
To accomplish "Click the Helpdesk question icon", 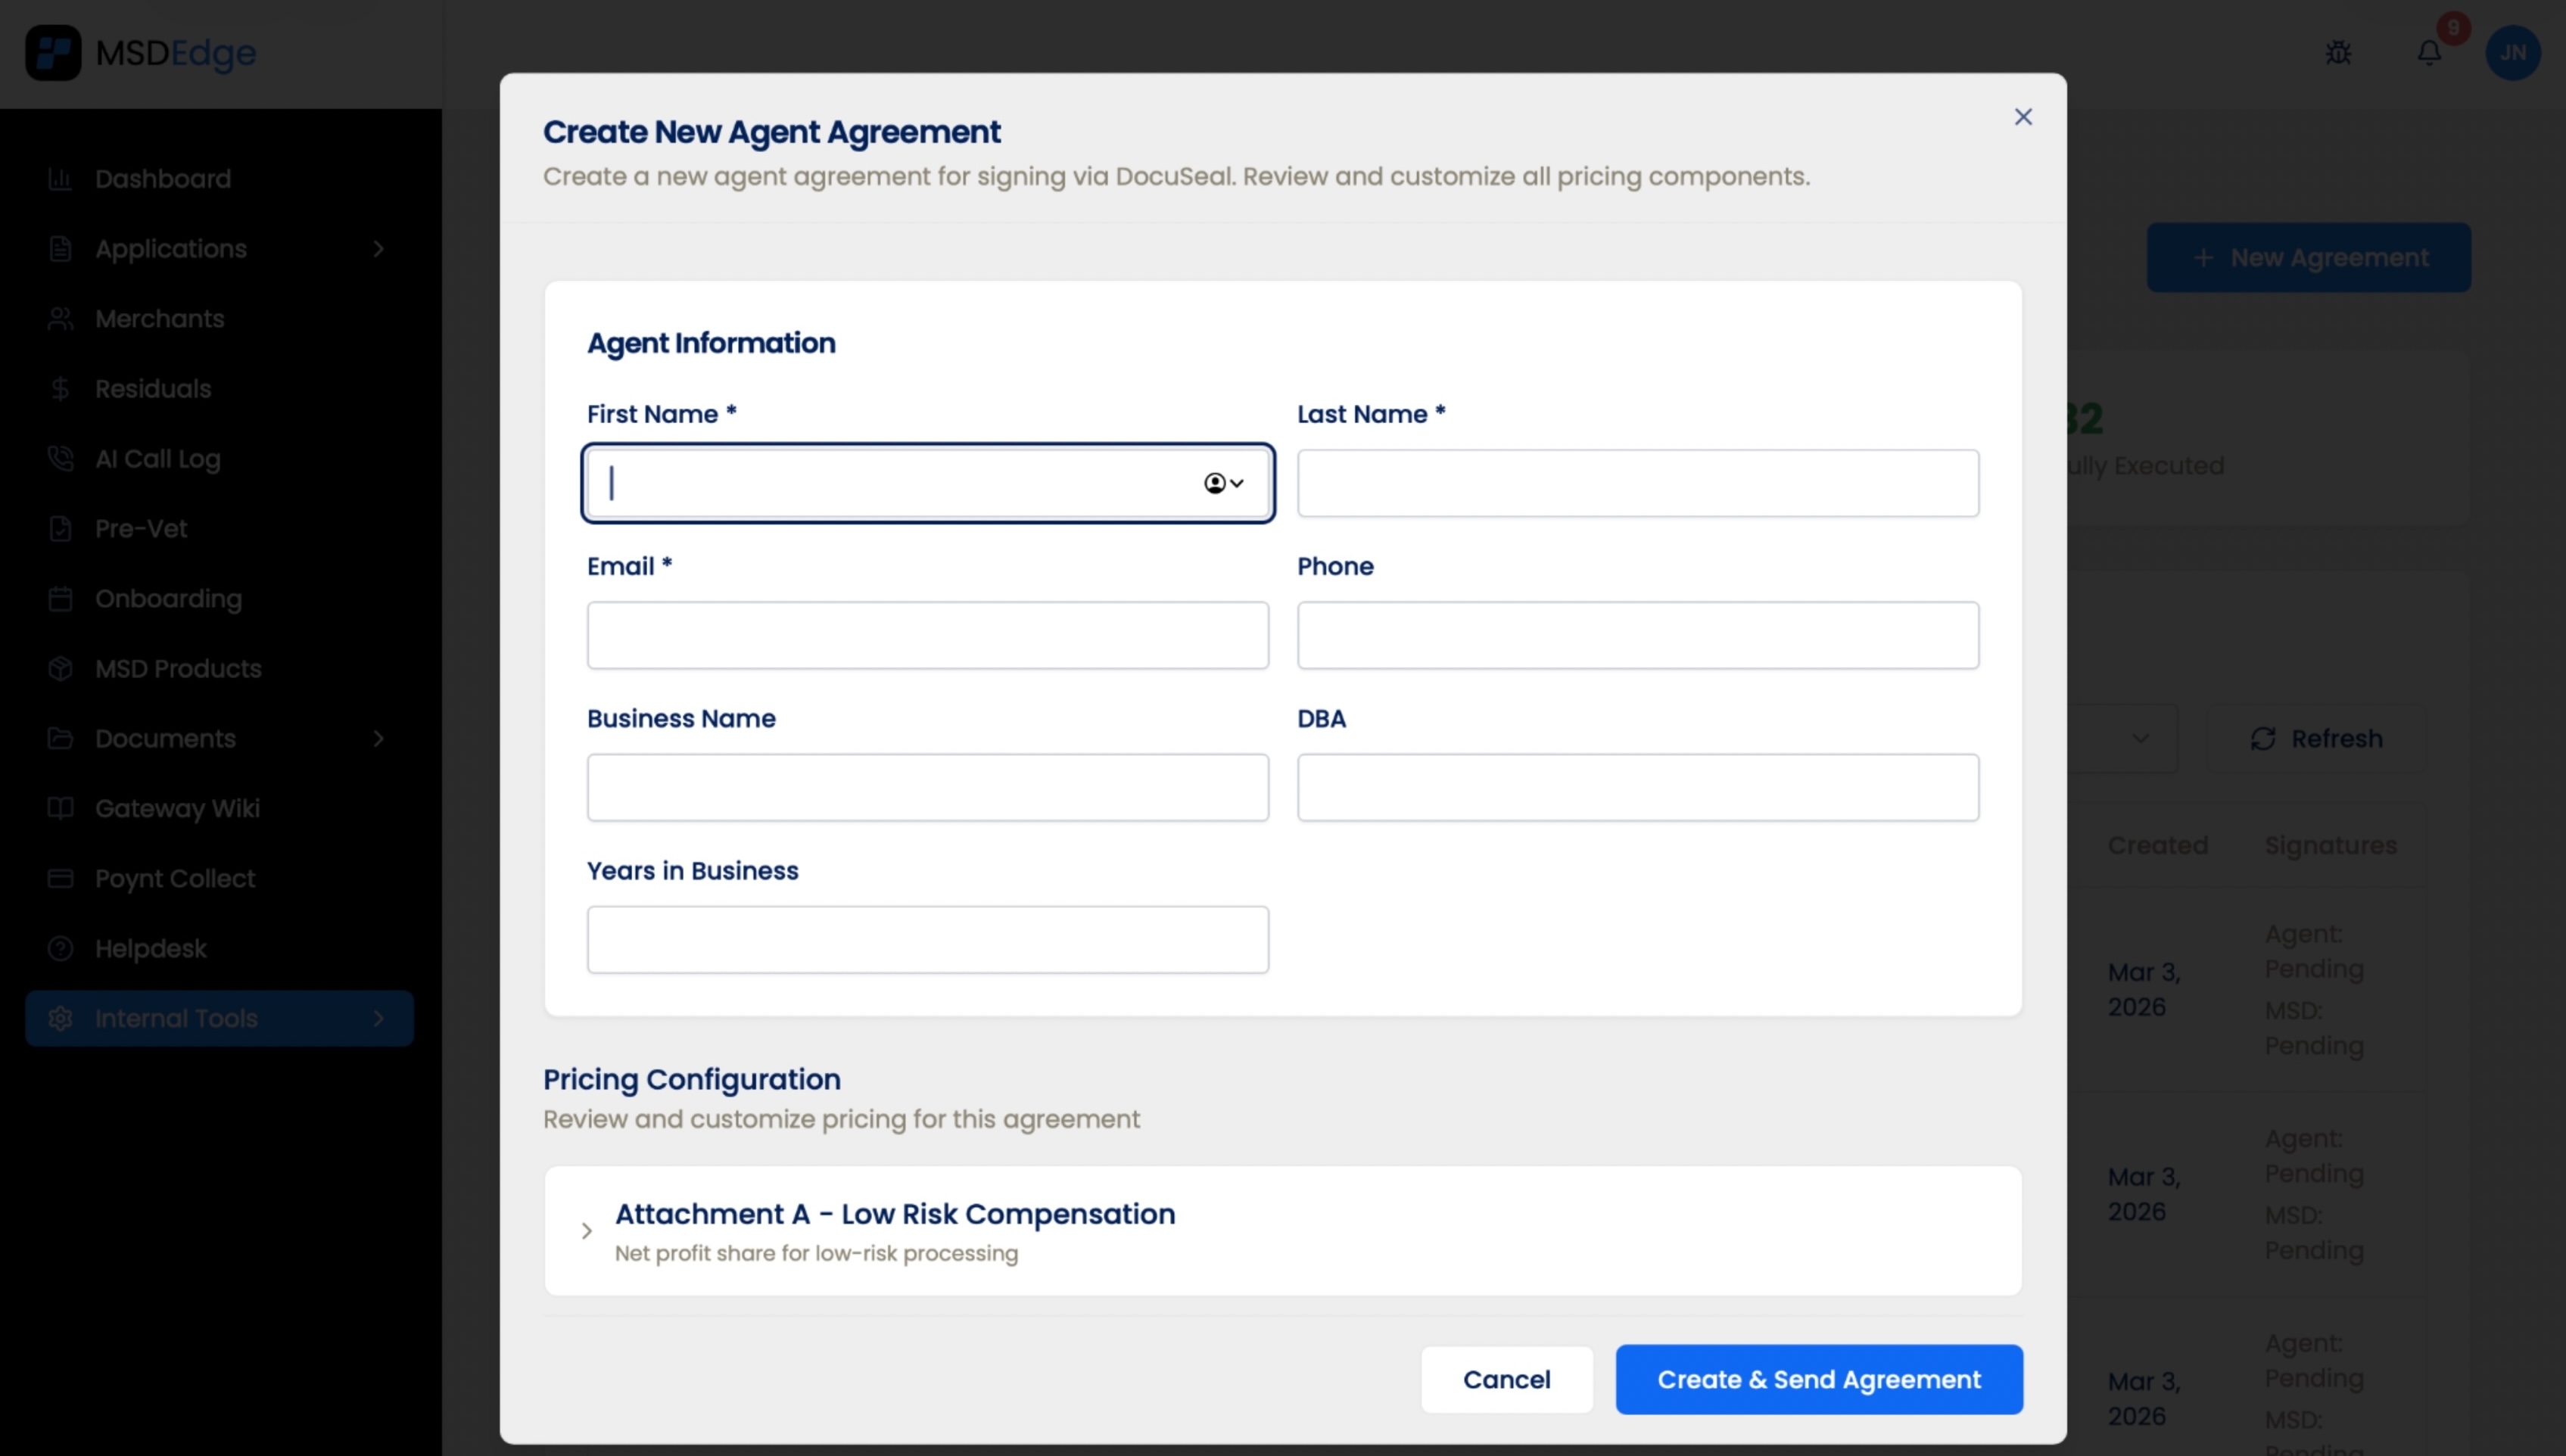I will tap(60, 949).
